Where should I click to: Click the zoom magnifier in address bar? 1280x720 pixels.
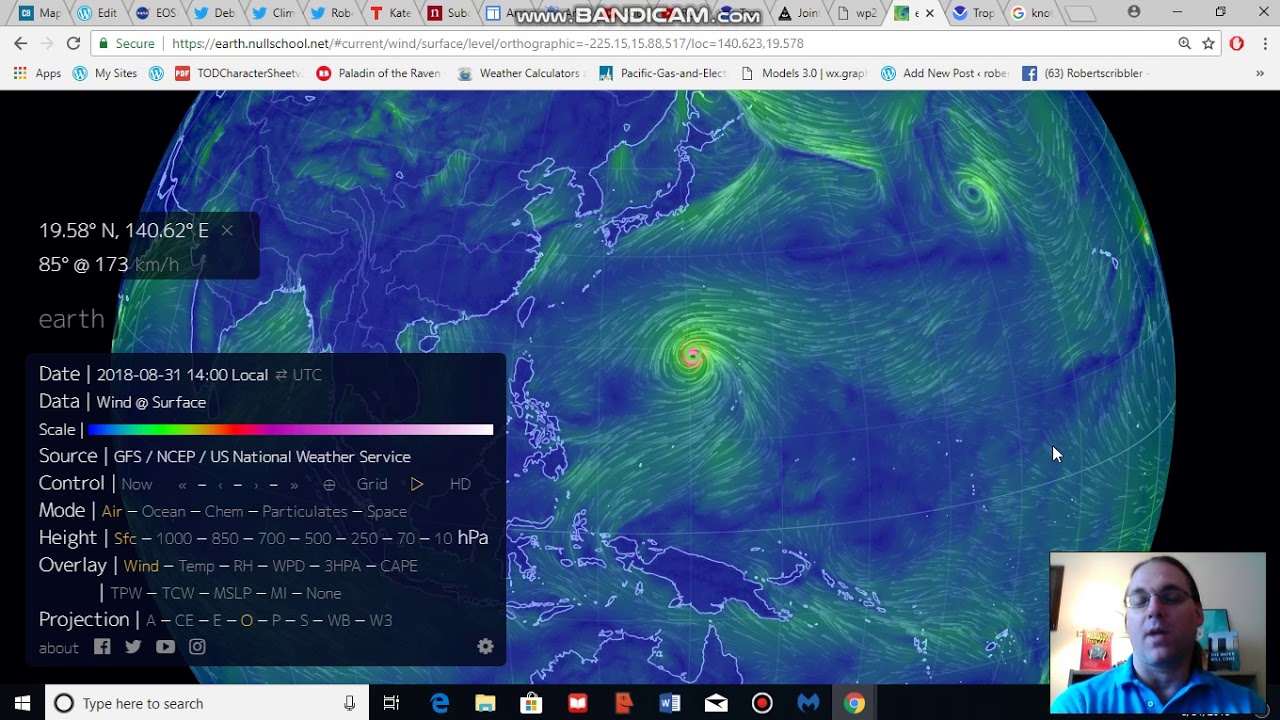click(x=1185, y=43)
